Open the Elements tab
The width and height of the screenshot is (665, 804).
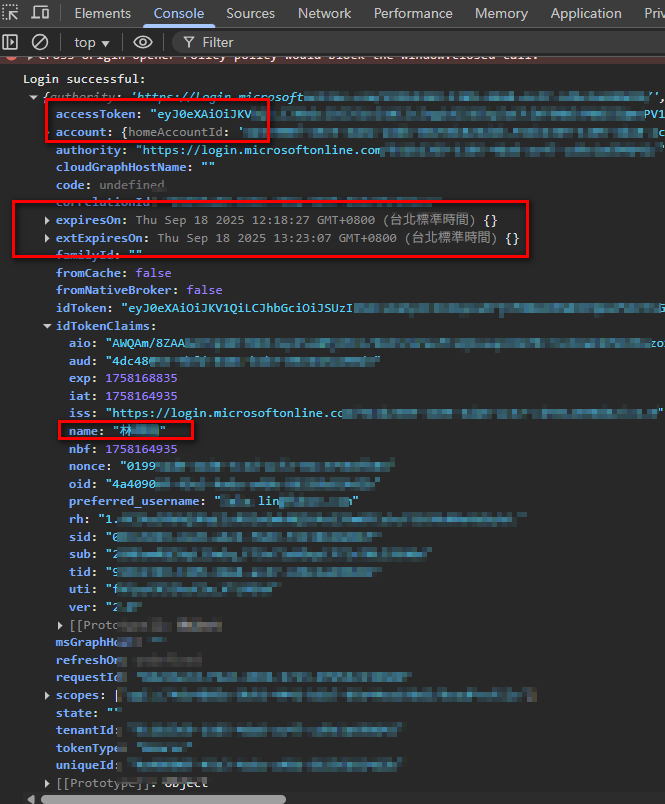(103, 13)
